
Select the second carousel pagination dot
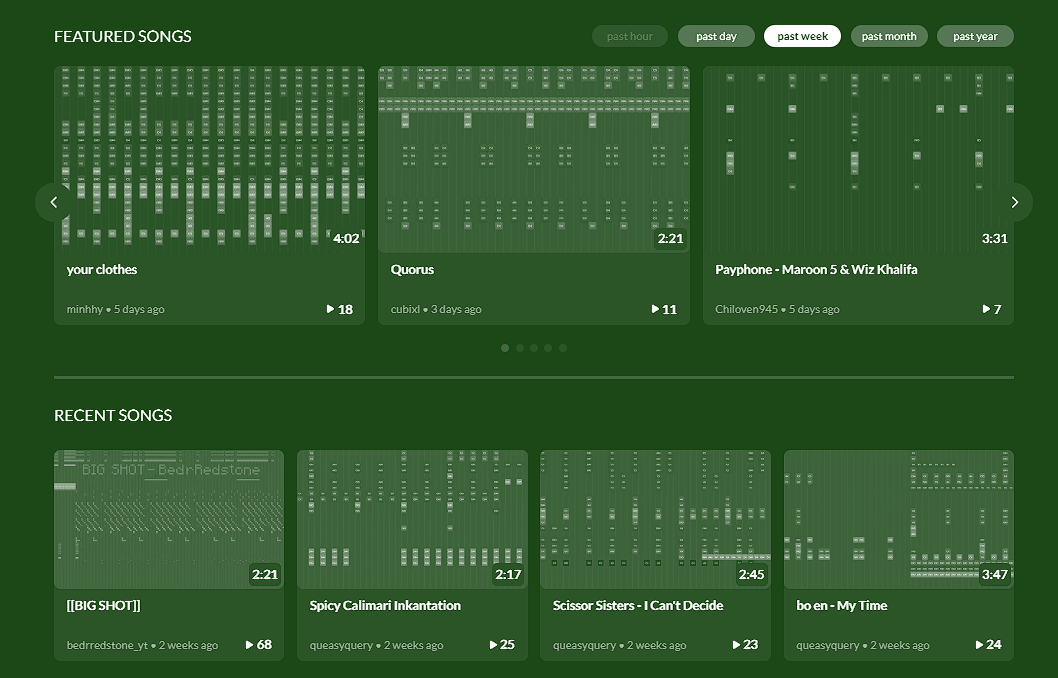coord(519,348)
